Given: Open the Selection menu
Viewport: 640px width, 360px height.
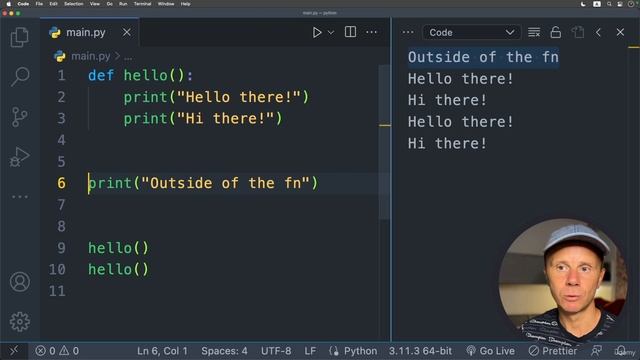Looking at the screenshot, I should (73, 4).
